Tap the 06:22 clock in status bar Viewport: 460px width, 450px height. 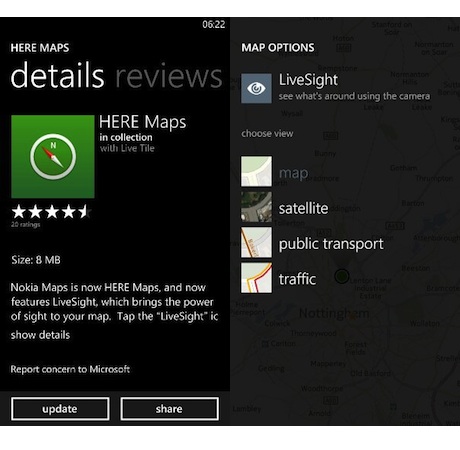pos(214,25)
